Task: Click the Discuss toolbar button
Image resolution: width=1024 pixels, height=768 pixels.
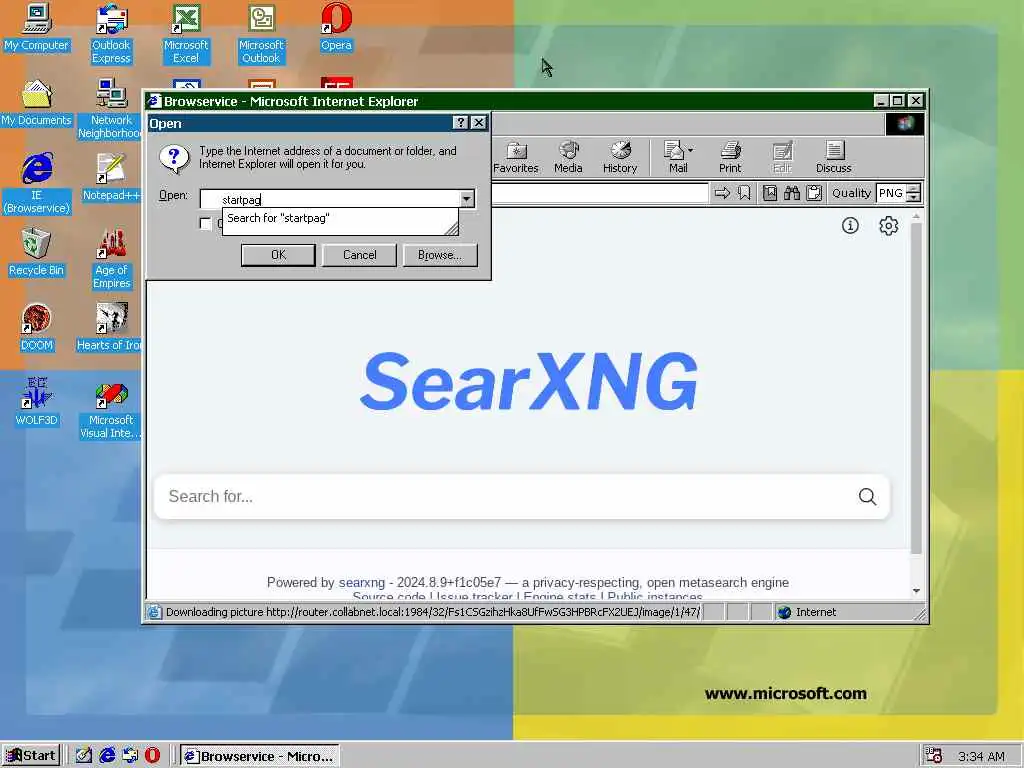Action: [833, 157]
